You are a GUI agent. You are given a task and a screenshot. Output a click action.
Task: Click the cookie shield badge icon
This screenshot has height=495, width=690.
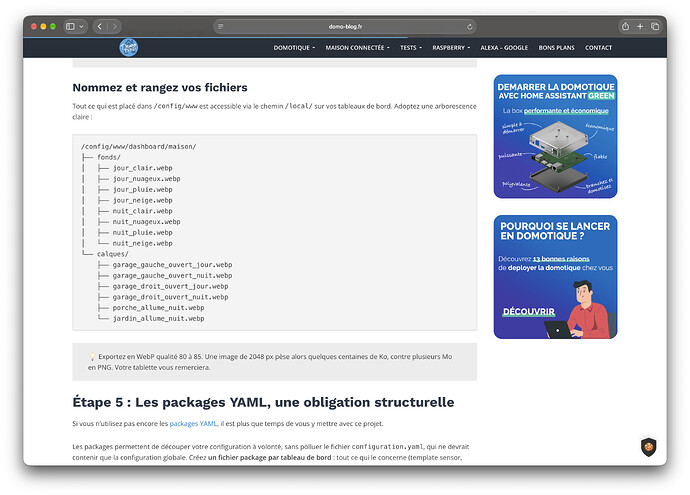click(648, 447)
